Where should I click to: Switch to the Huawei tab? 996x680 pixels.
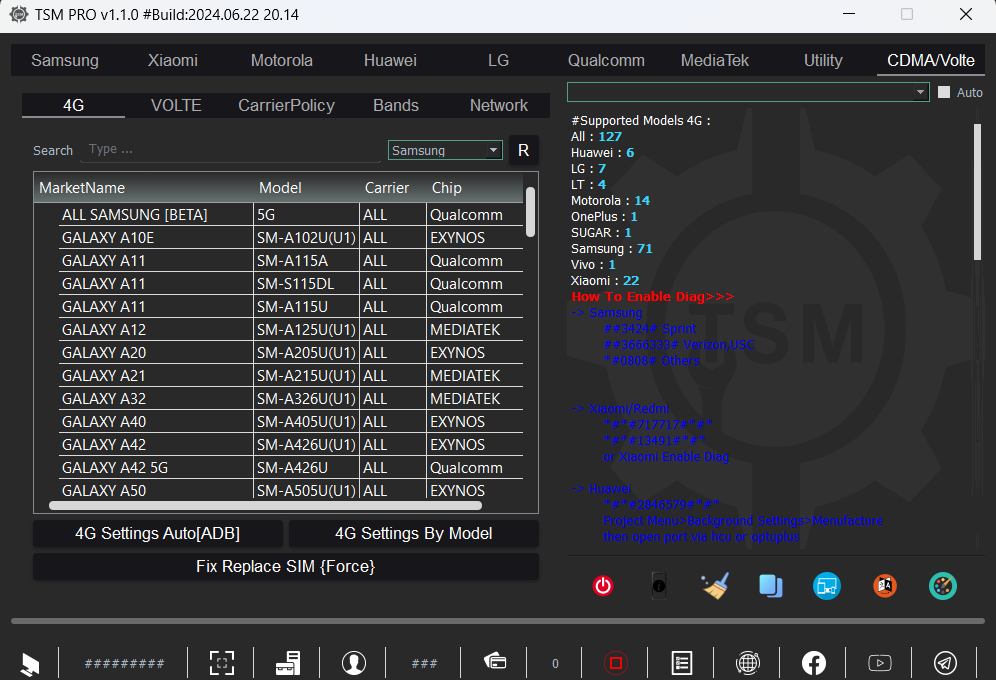(x=390, y=60)
